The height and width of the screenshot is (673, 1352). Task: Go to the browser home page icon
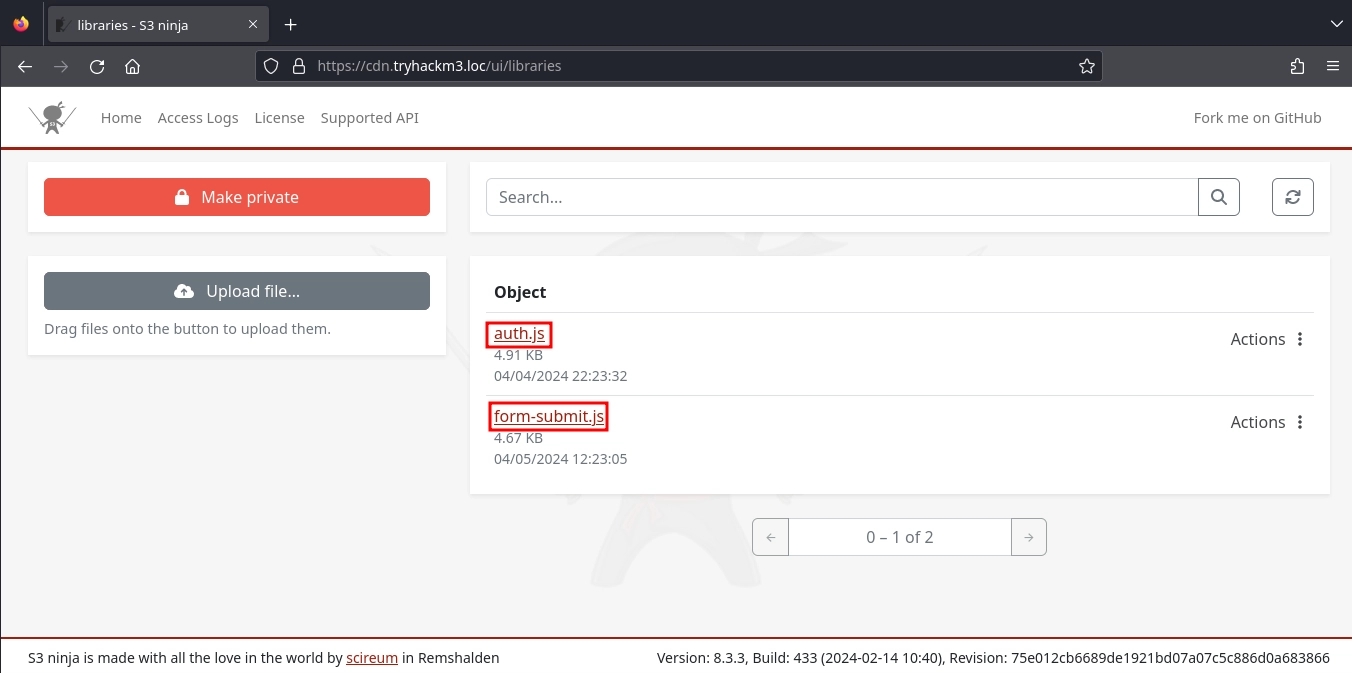click(x=132, y=66)
